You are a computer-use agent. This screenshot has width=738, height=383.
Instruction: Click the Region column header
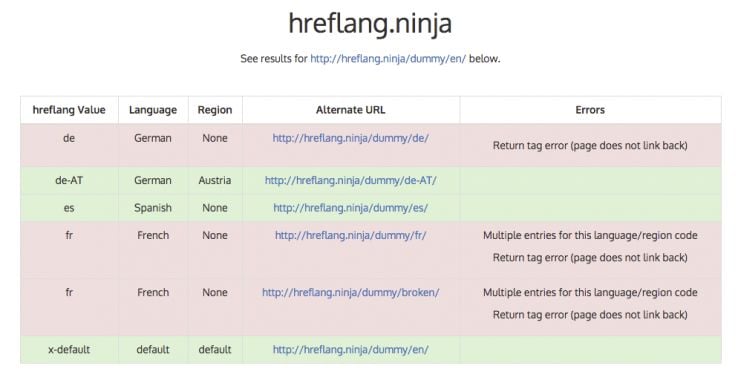coord(215,110)
